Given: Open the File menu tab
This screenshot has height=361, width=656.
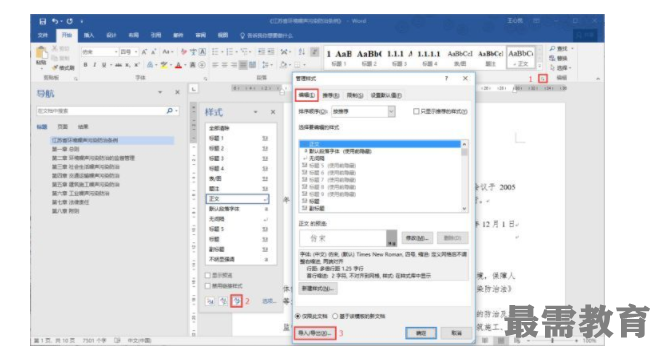Looking at the screenshot, I should tap(43, 35).
